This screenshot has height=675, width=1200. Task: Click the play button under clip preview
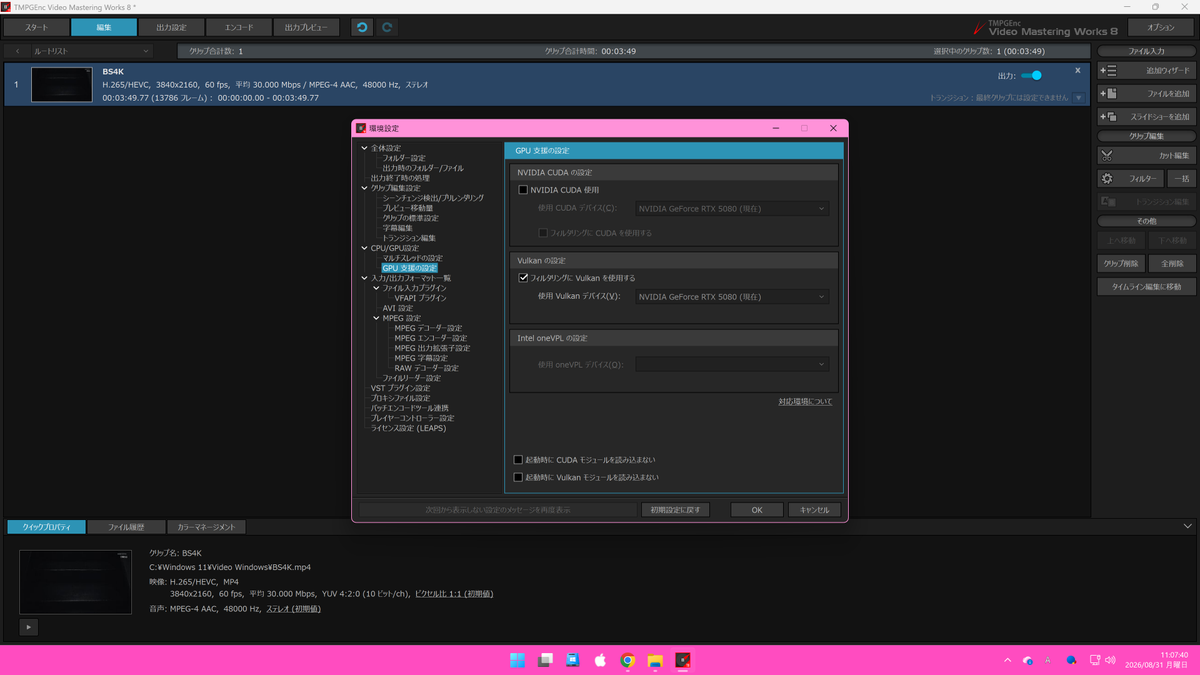coord(28,627)
